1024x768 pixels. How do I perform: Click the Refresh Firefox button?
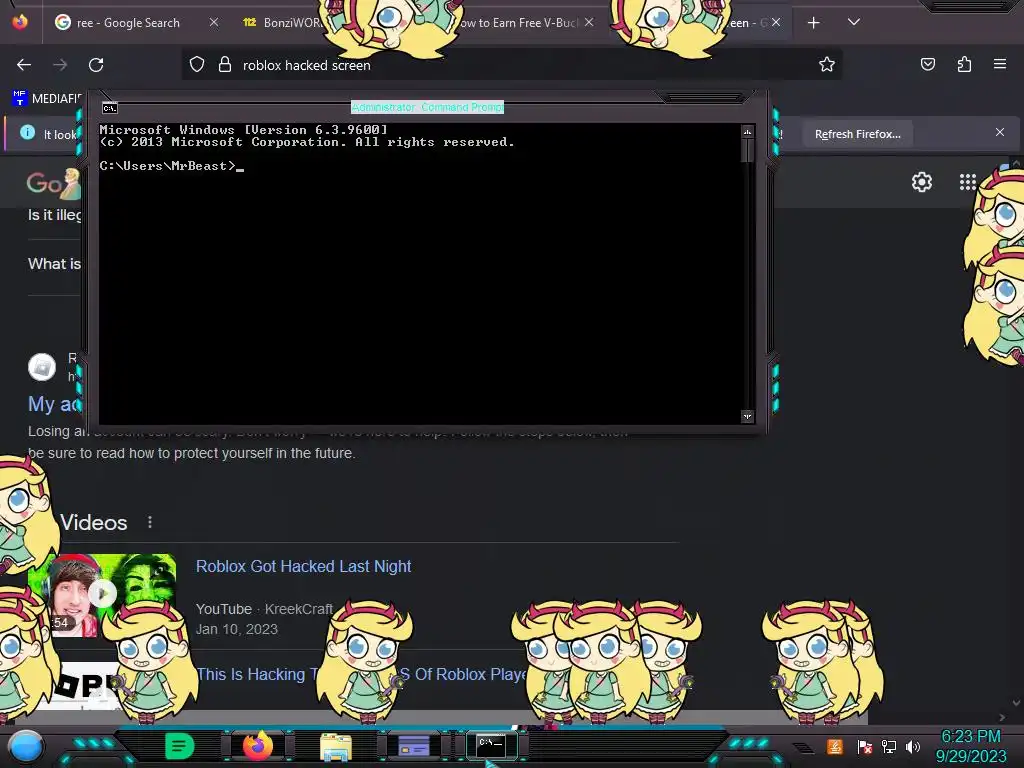click(857, 134)
